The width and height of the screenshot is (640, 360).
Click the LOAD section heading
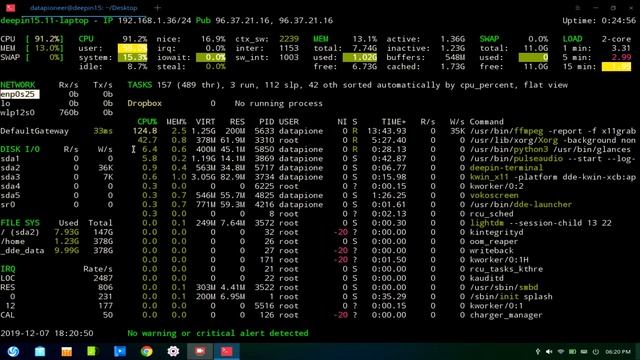click(x=573, y=39)
